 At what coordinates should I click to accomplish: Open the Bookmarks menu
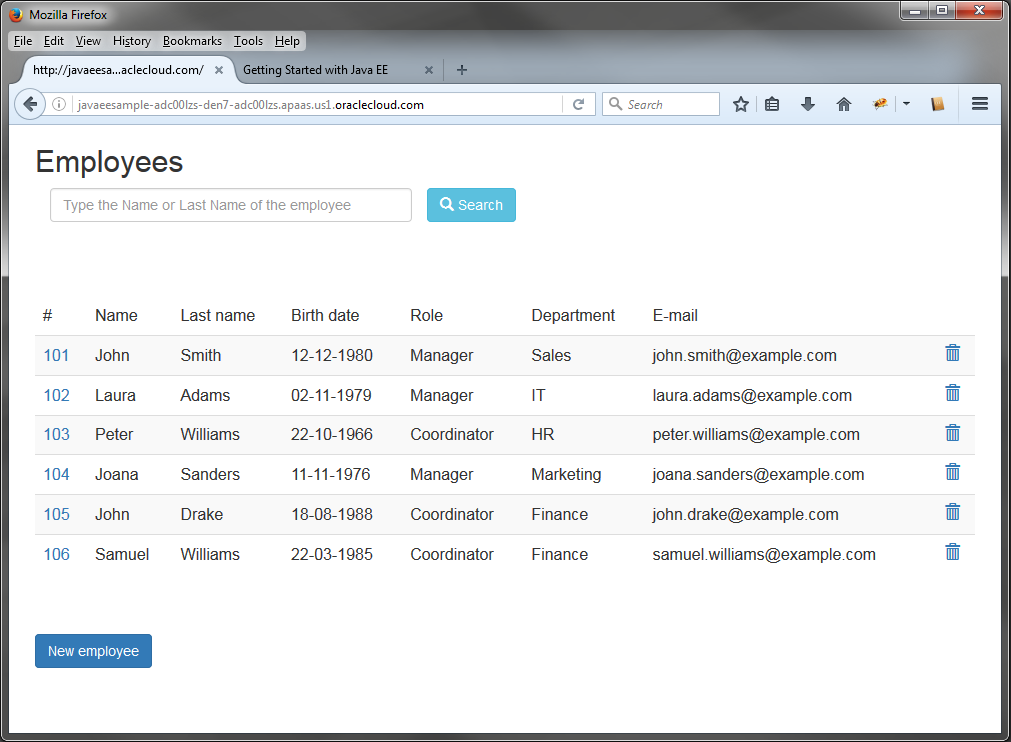coord(192,41)
